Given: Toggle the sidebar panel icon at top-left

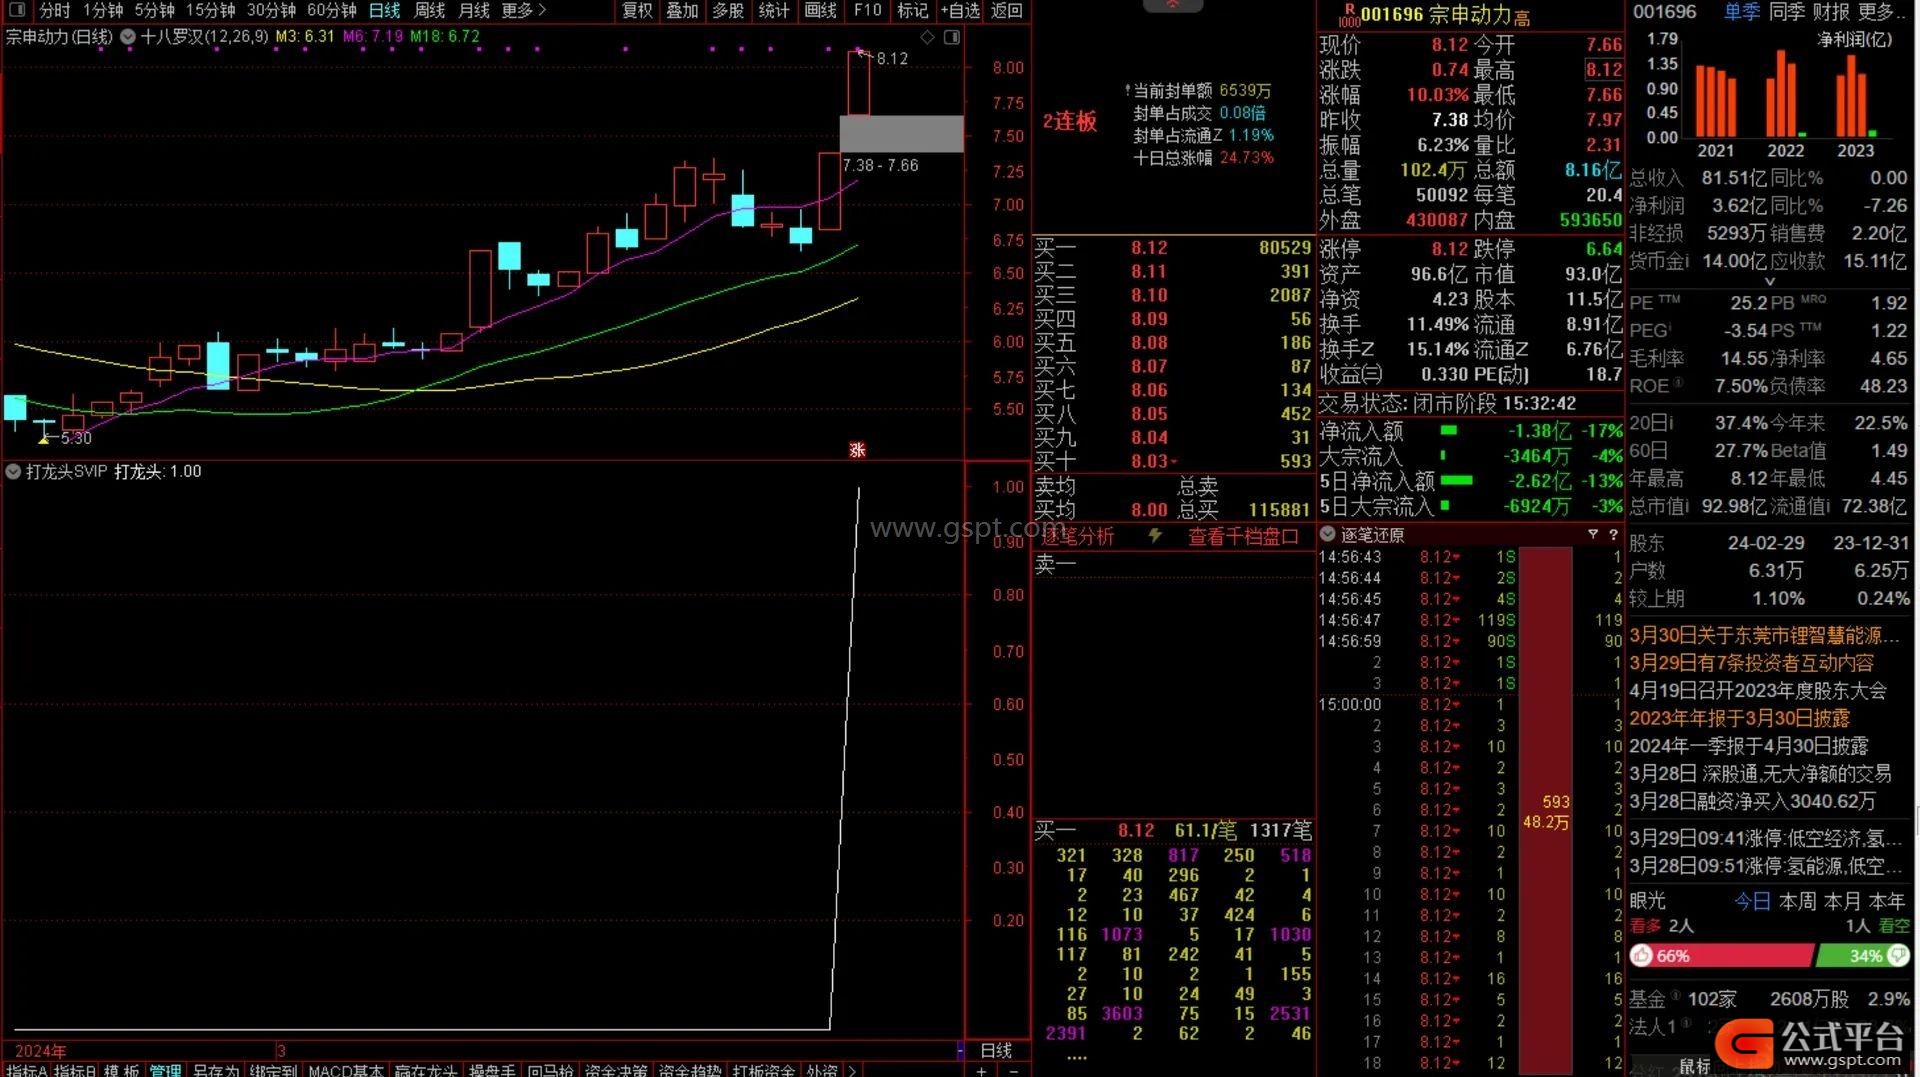Looking at the screenshot, I should pos(17,10).
